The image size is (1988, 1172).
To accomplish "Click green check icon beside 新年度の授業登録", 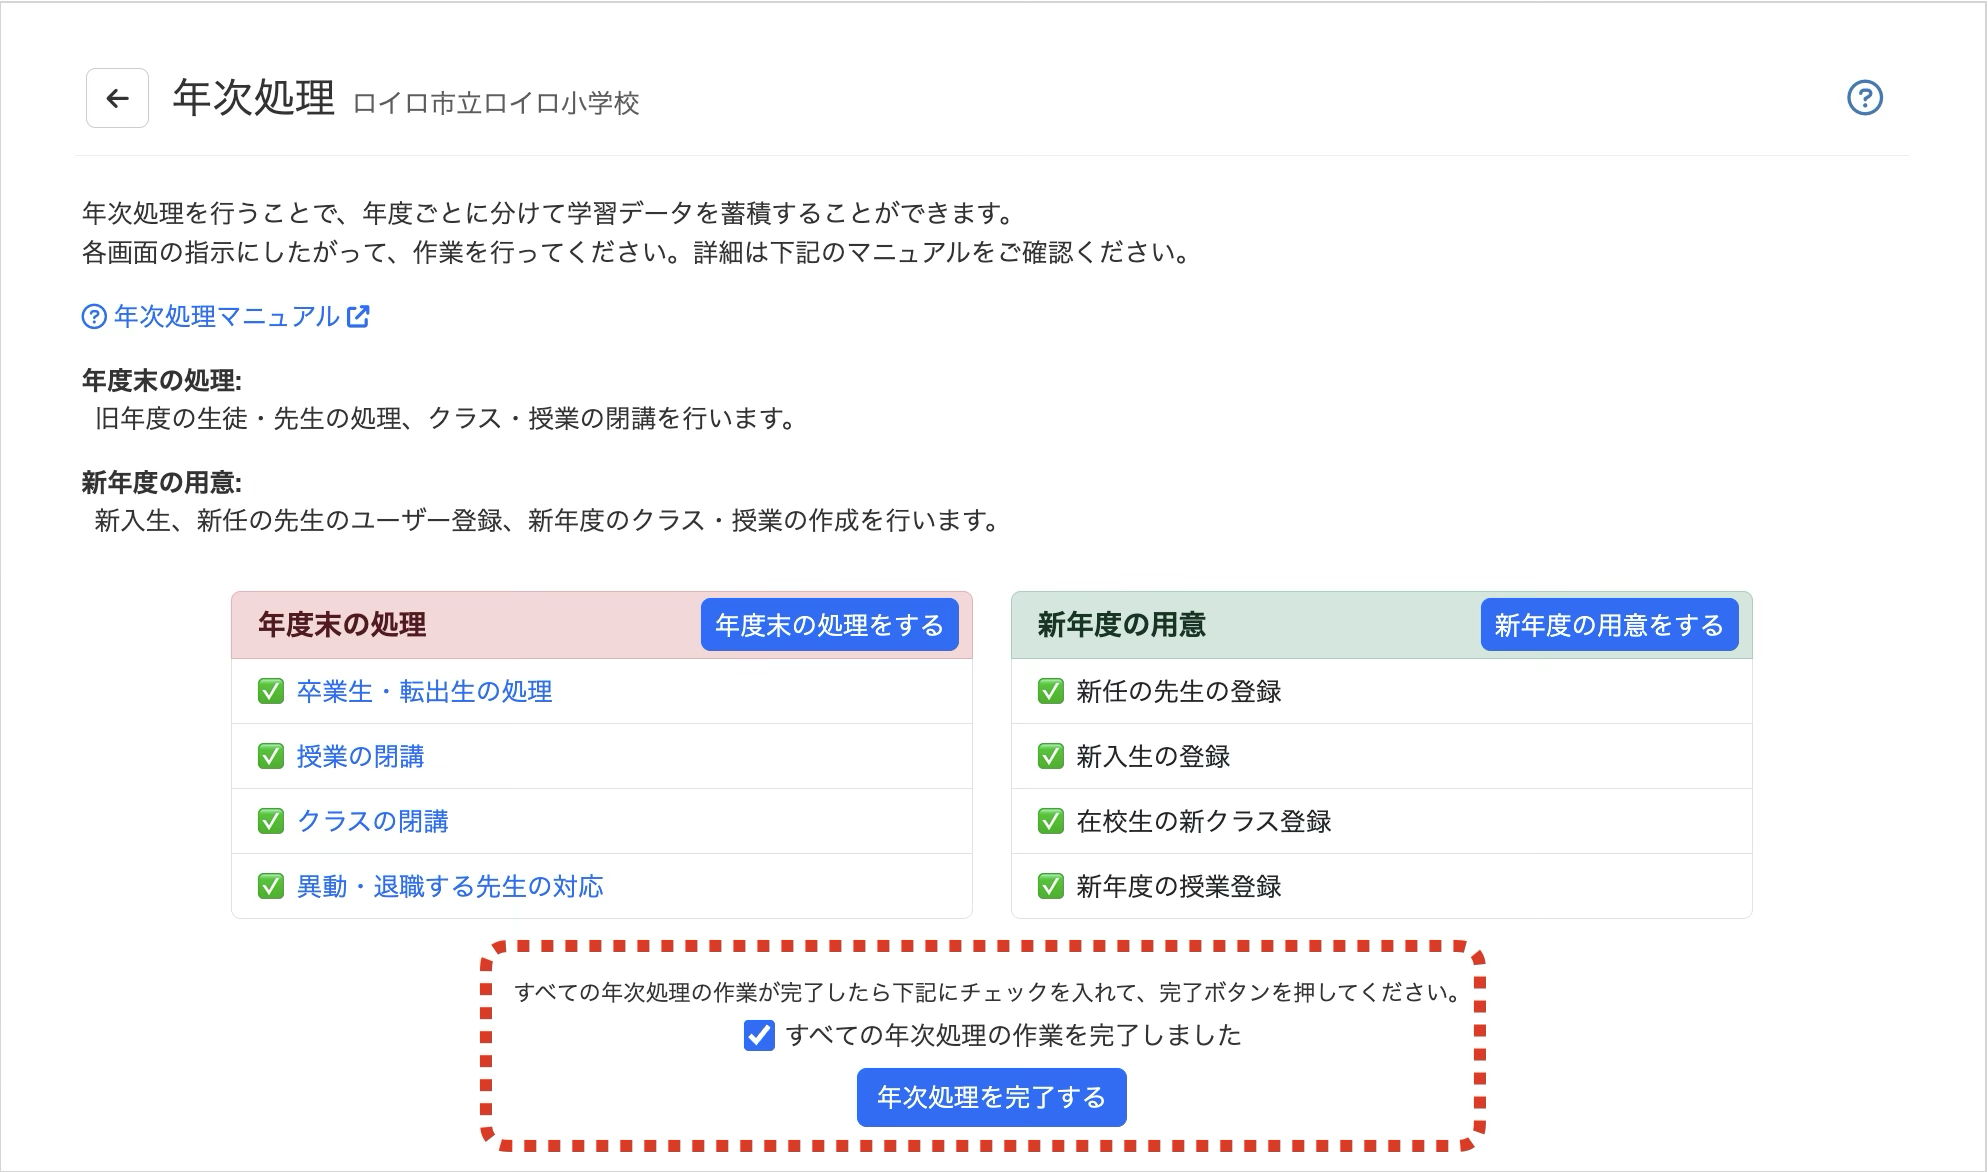I will coord(1050,887).
